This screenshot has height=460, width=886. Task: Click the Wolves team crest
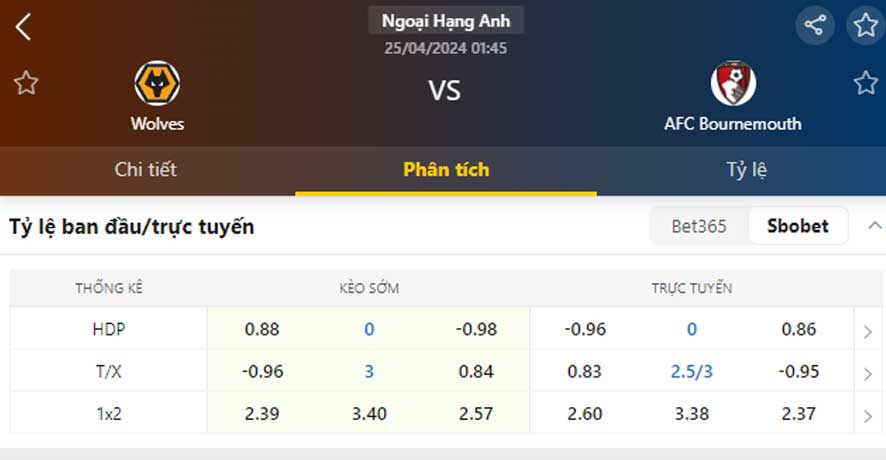tap(157, 83)
